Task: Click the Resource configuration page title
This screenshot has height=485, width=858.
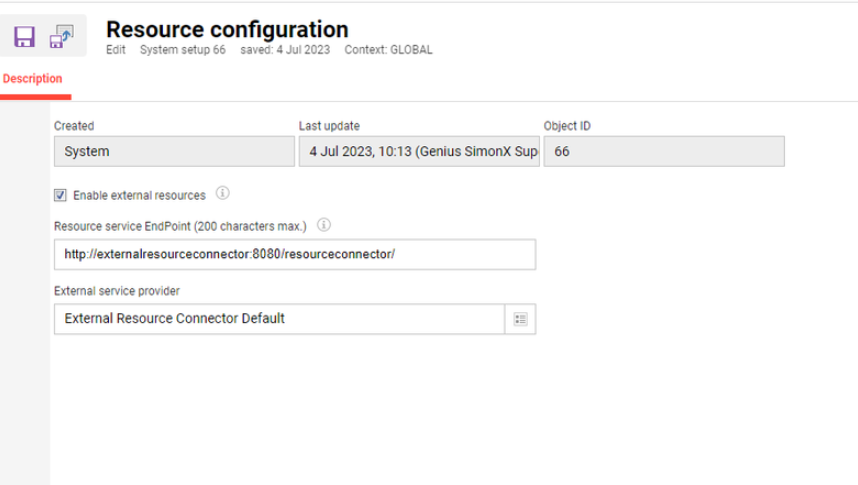Action: coord(227,29)
